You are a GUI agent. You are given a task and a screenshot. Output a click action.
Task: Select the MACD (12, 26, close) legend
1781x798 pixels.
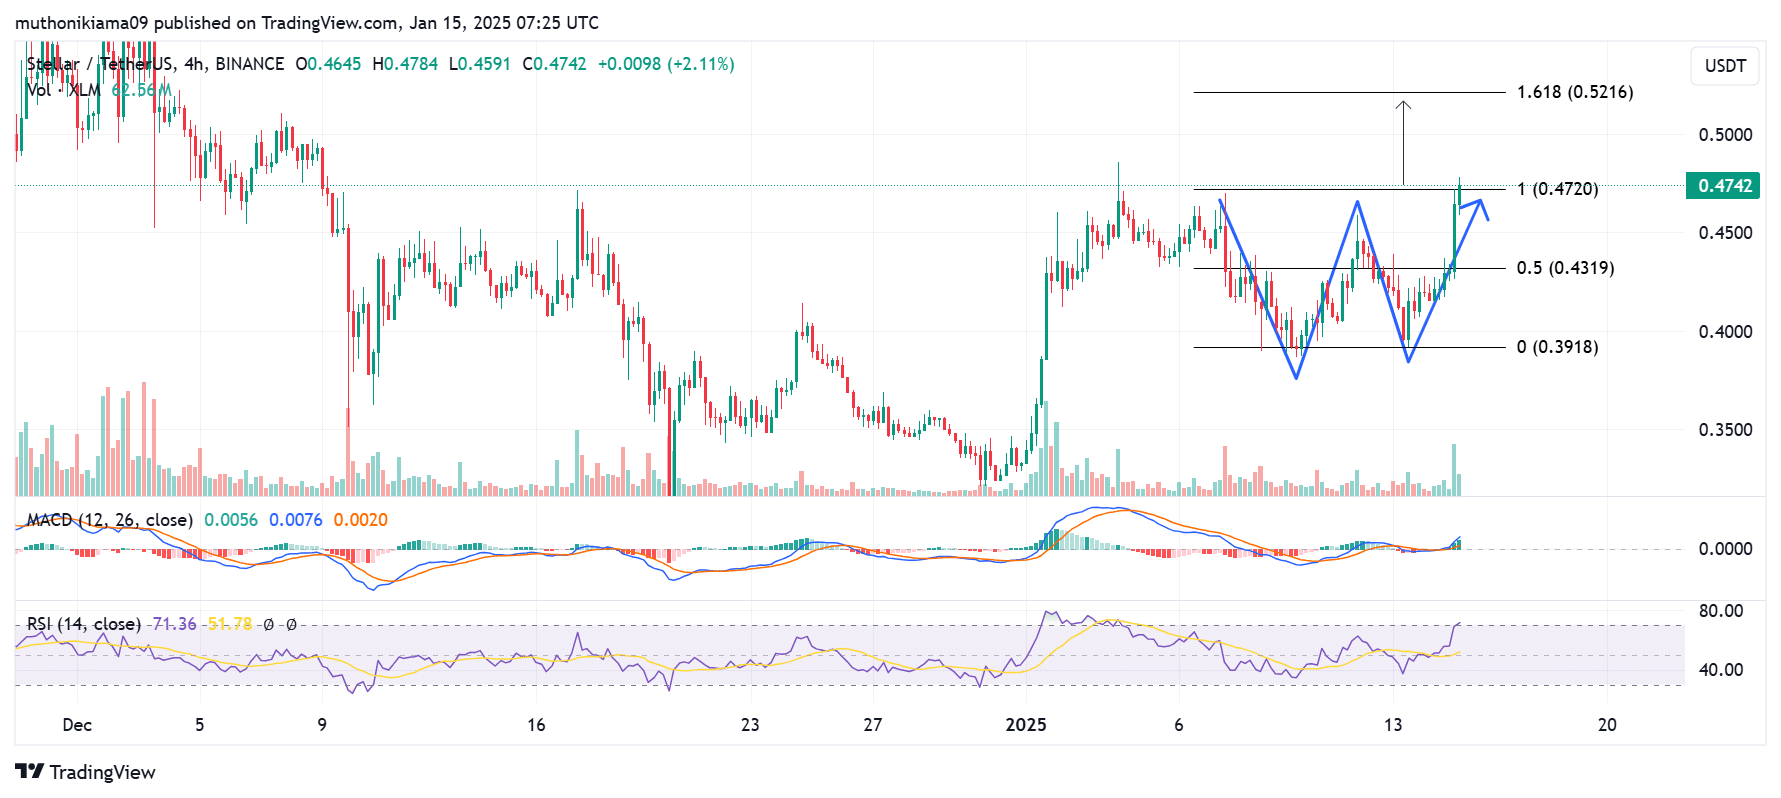(x=109, y=520)
